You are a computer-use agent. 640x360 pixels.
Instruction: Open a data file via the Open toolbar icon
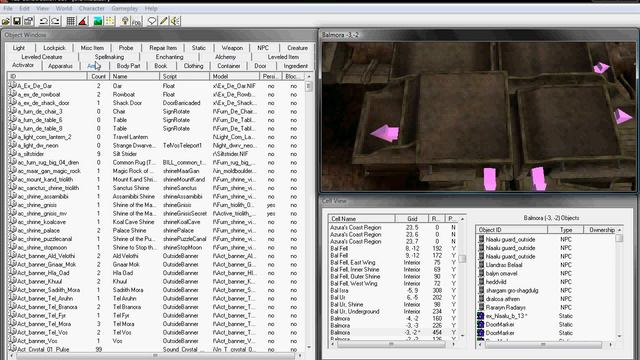pos(6,21)
